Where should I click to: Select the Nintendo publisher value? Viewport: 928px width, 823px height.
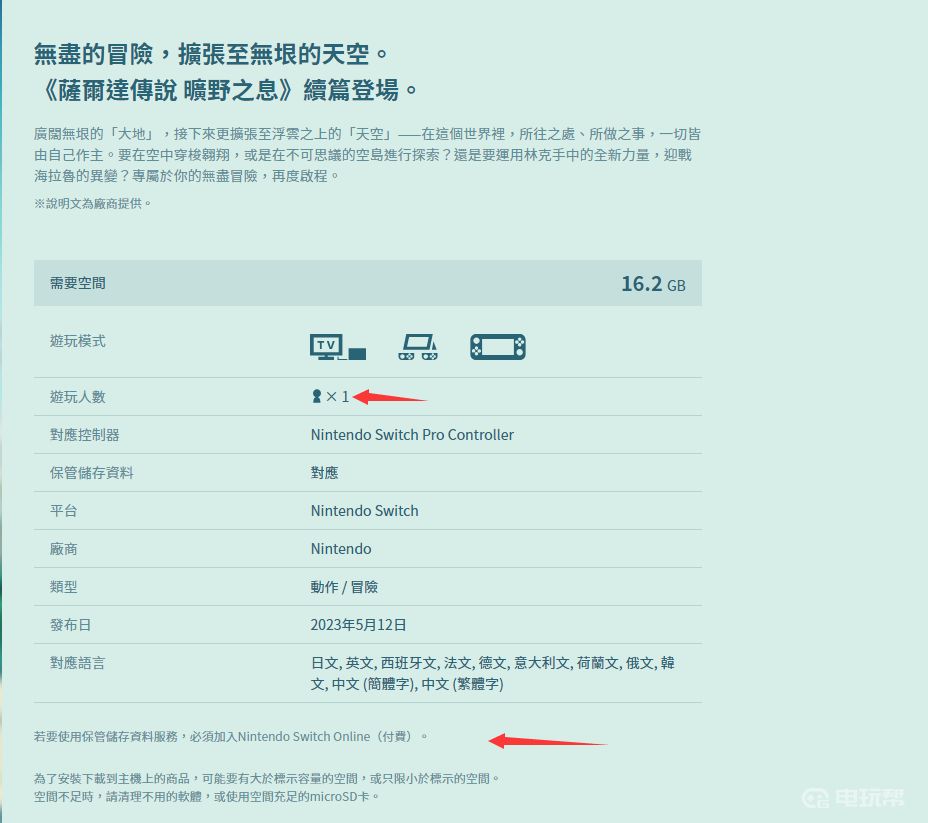341,549
